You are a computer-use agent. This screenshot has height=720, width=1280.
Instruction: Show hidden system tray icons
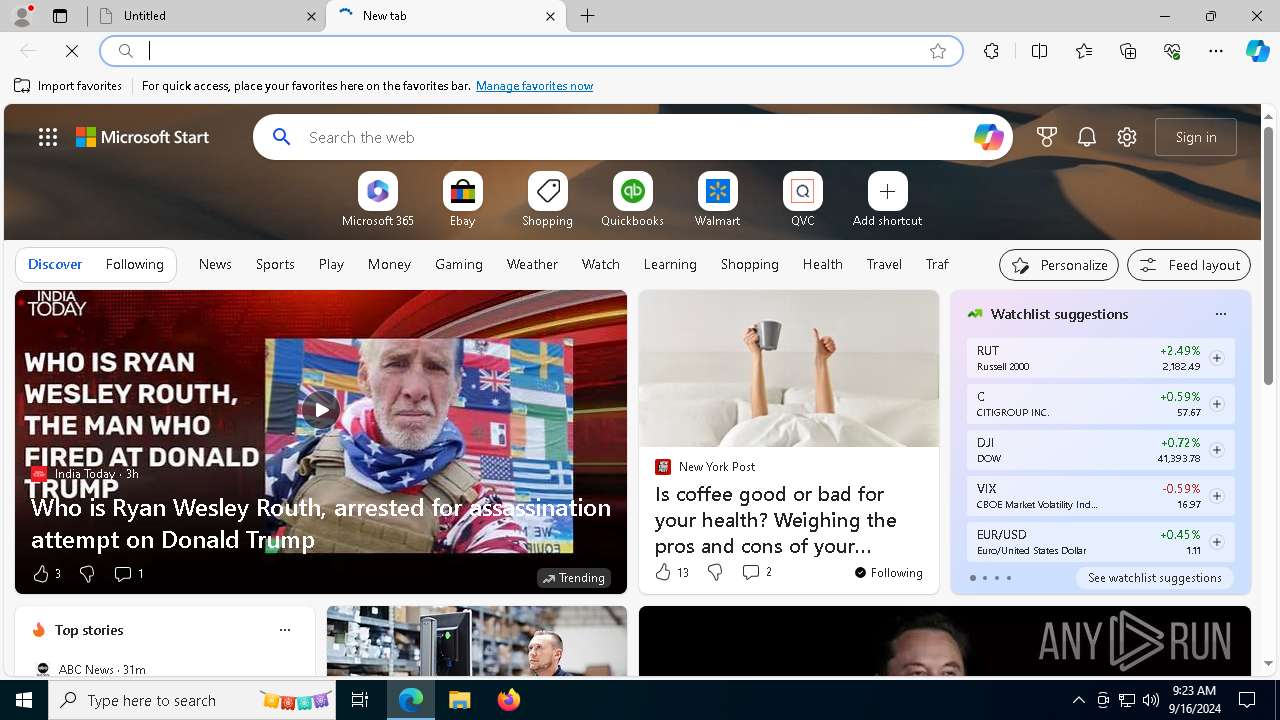click(1078, 700)
